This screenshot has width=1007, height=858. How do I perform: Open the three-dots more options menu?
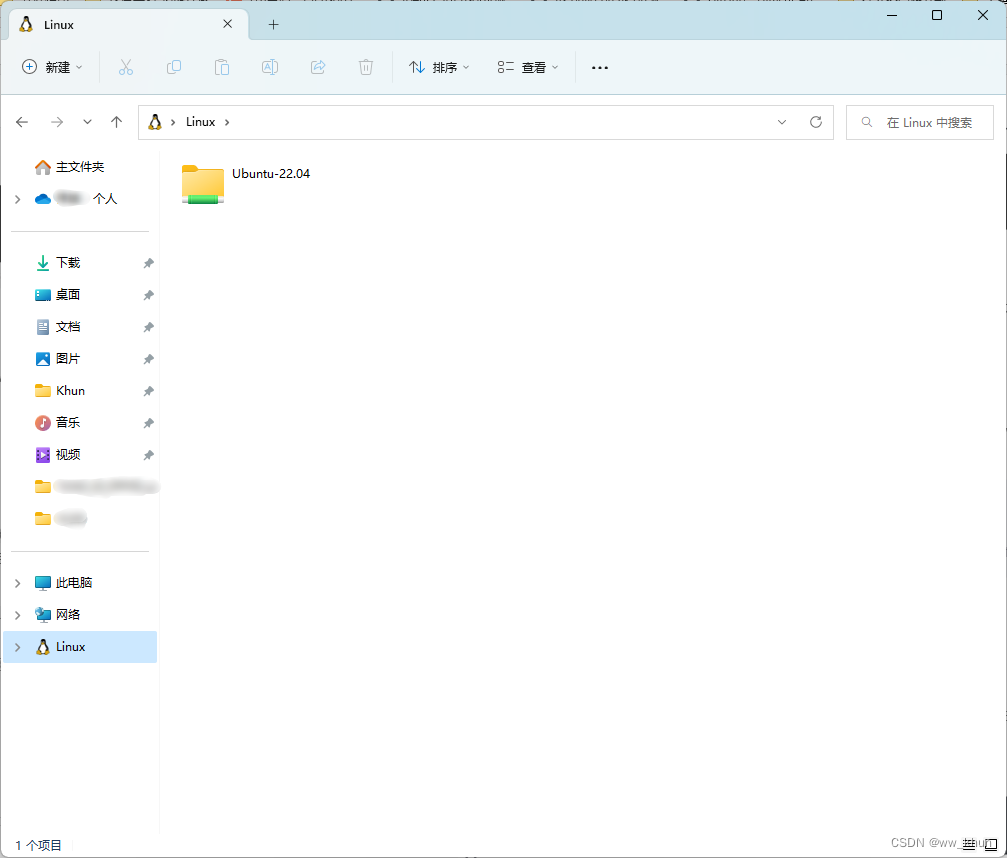(x=600, y=67)
